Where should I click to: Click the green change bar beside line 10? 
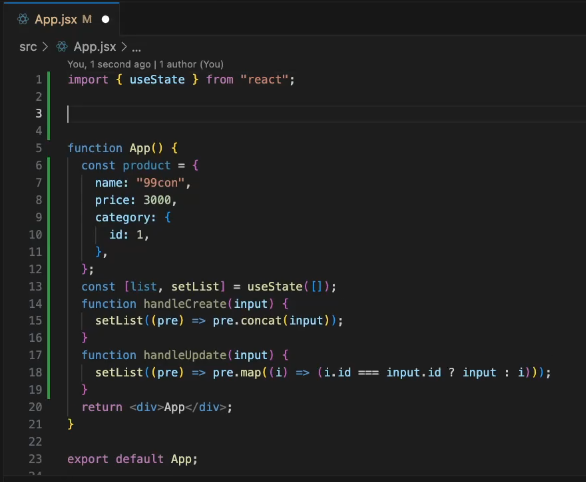click(x=49, y=235)
